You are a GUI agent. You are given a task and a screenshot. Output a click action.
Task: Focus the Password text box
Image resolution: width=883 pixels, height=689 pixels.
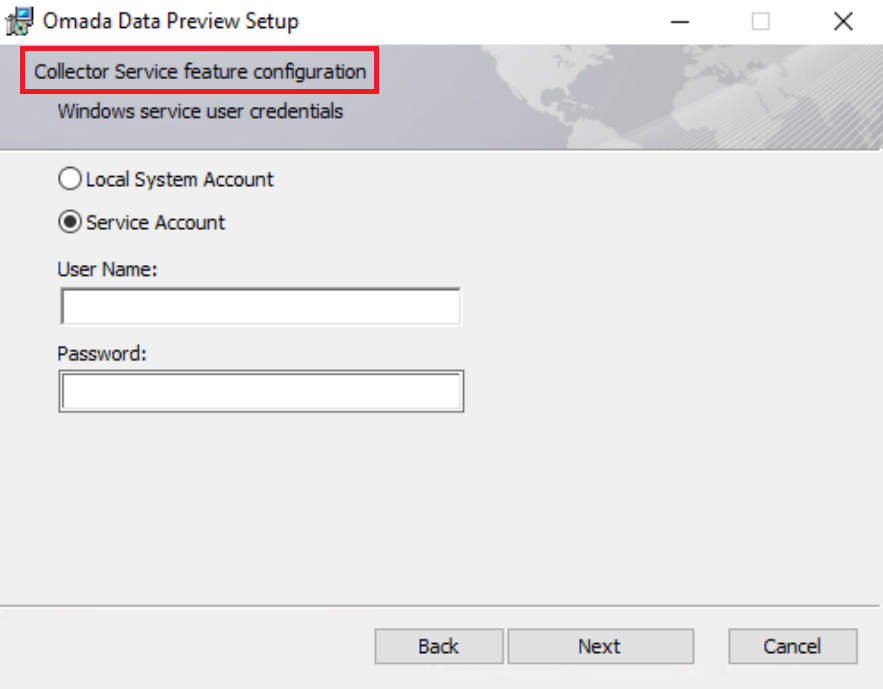[261, 391]
